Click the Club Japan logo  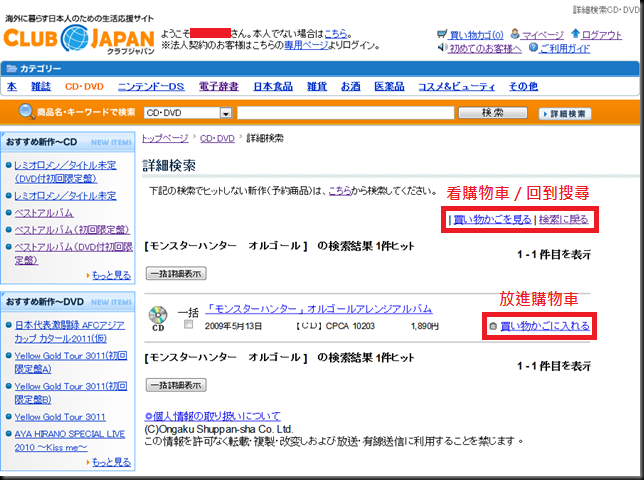click(x=79, y=39)
